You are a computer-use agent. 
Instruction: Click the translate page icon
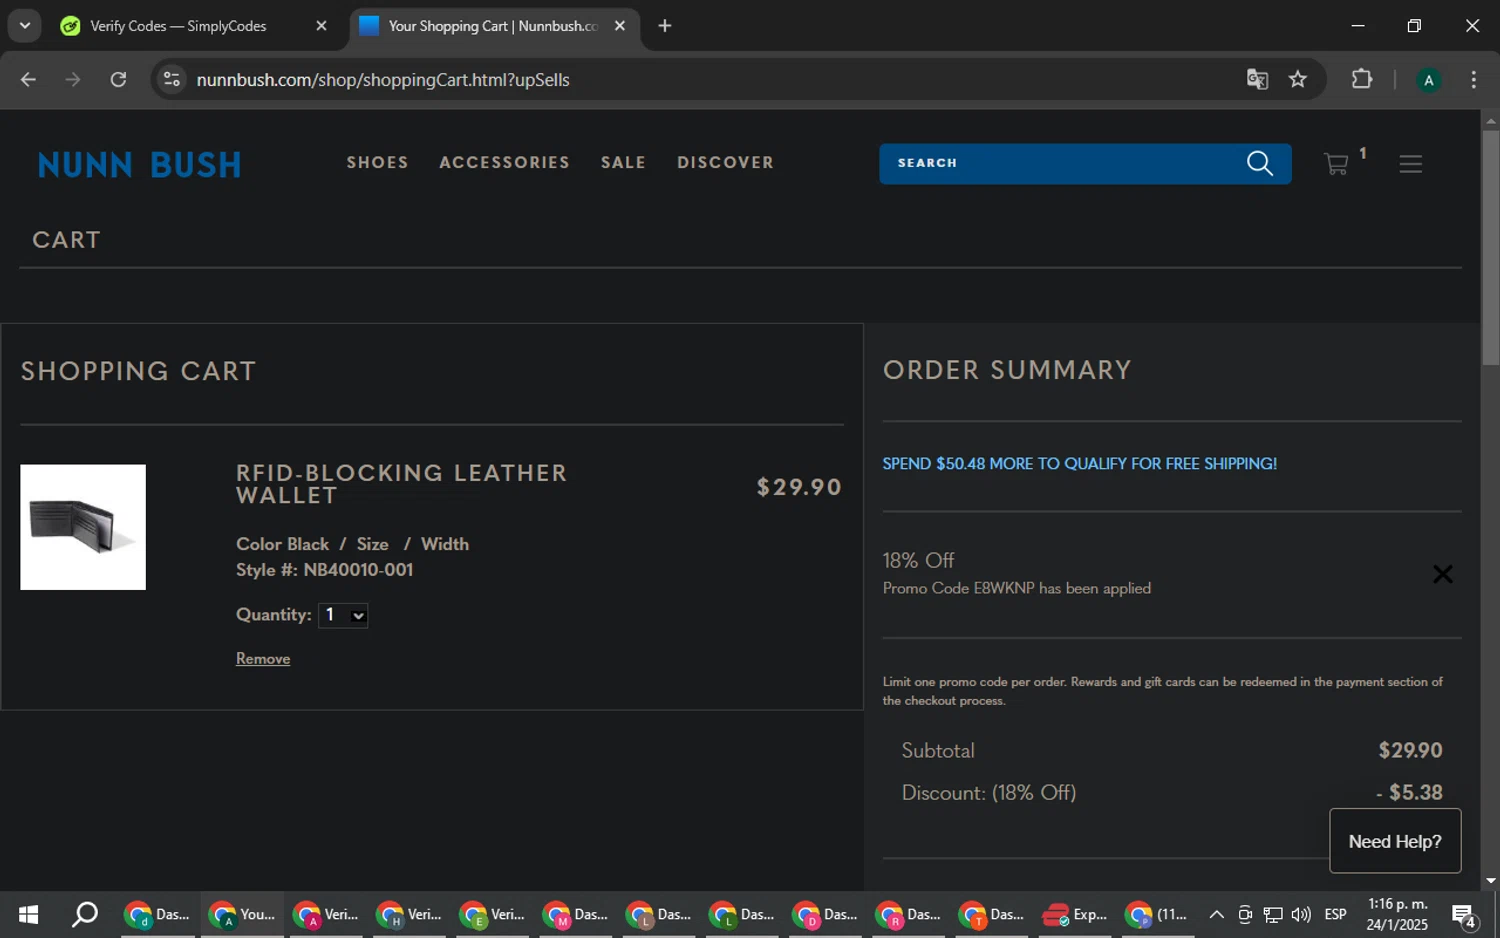pyautogui.click(x=1257, y=80)
